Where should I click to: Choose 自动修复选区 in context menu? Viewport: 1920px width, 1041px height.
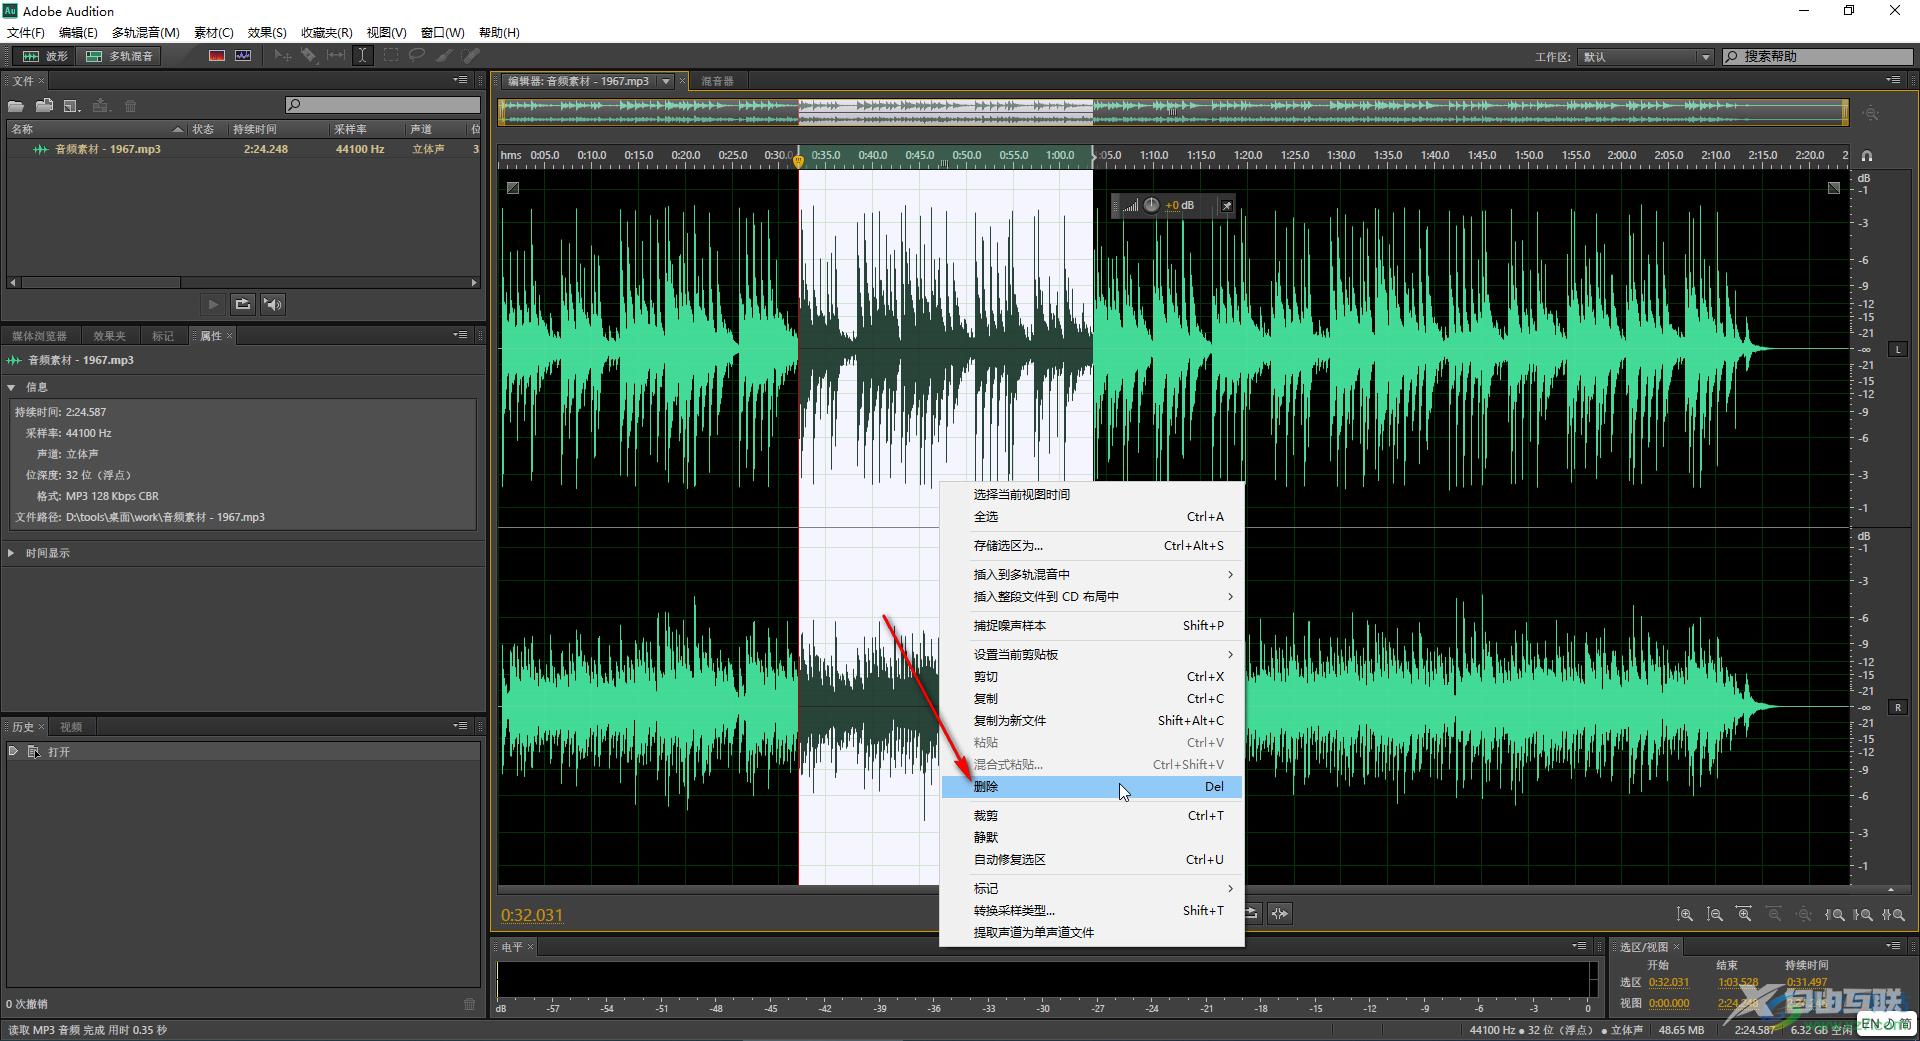pyautogui.click(x=1092, y=860)
